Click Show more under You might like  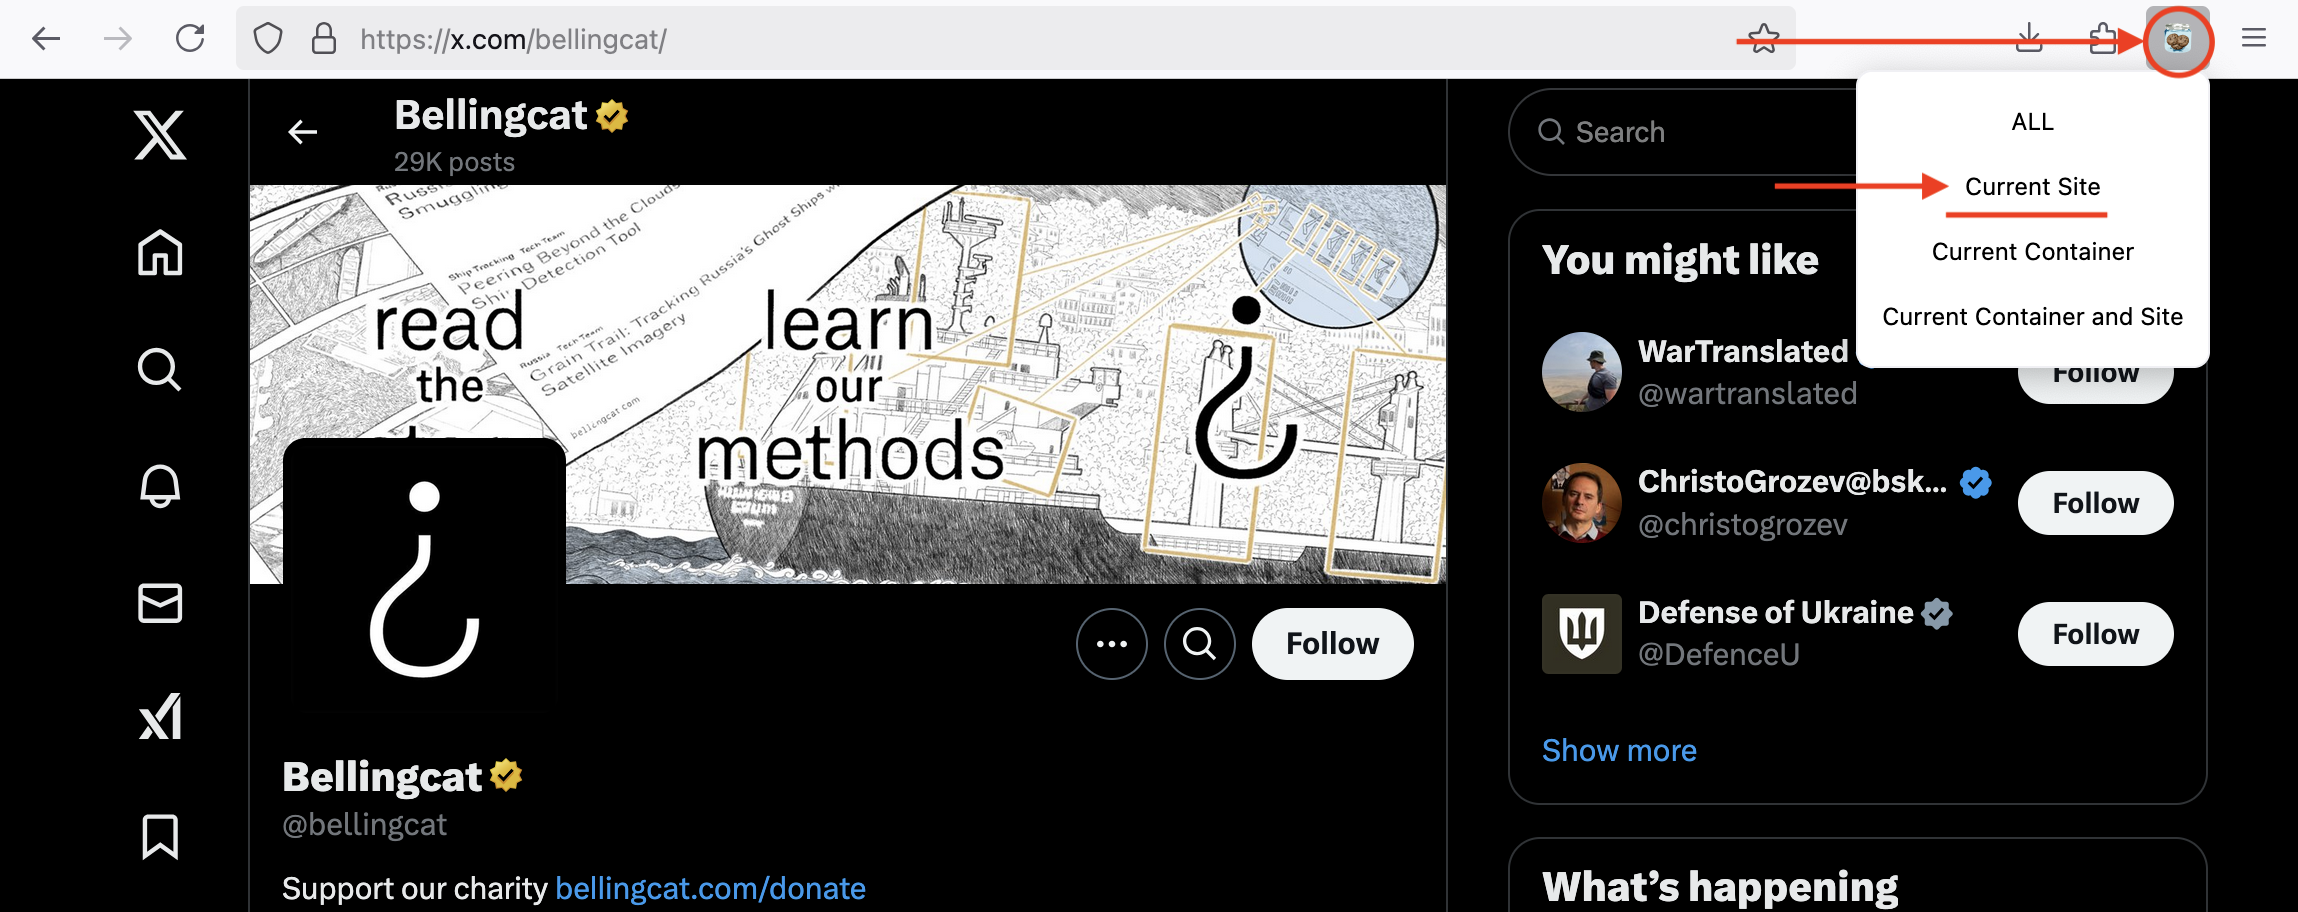(1619, 750)
